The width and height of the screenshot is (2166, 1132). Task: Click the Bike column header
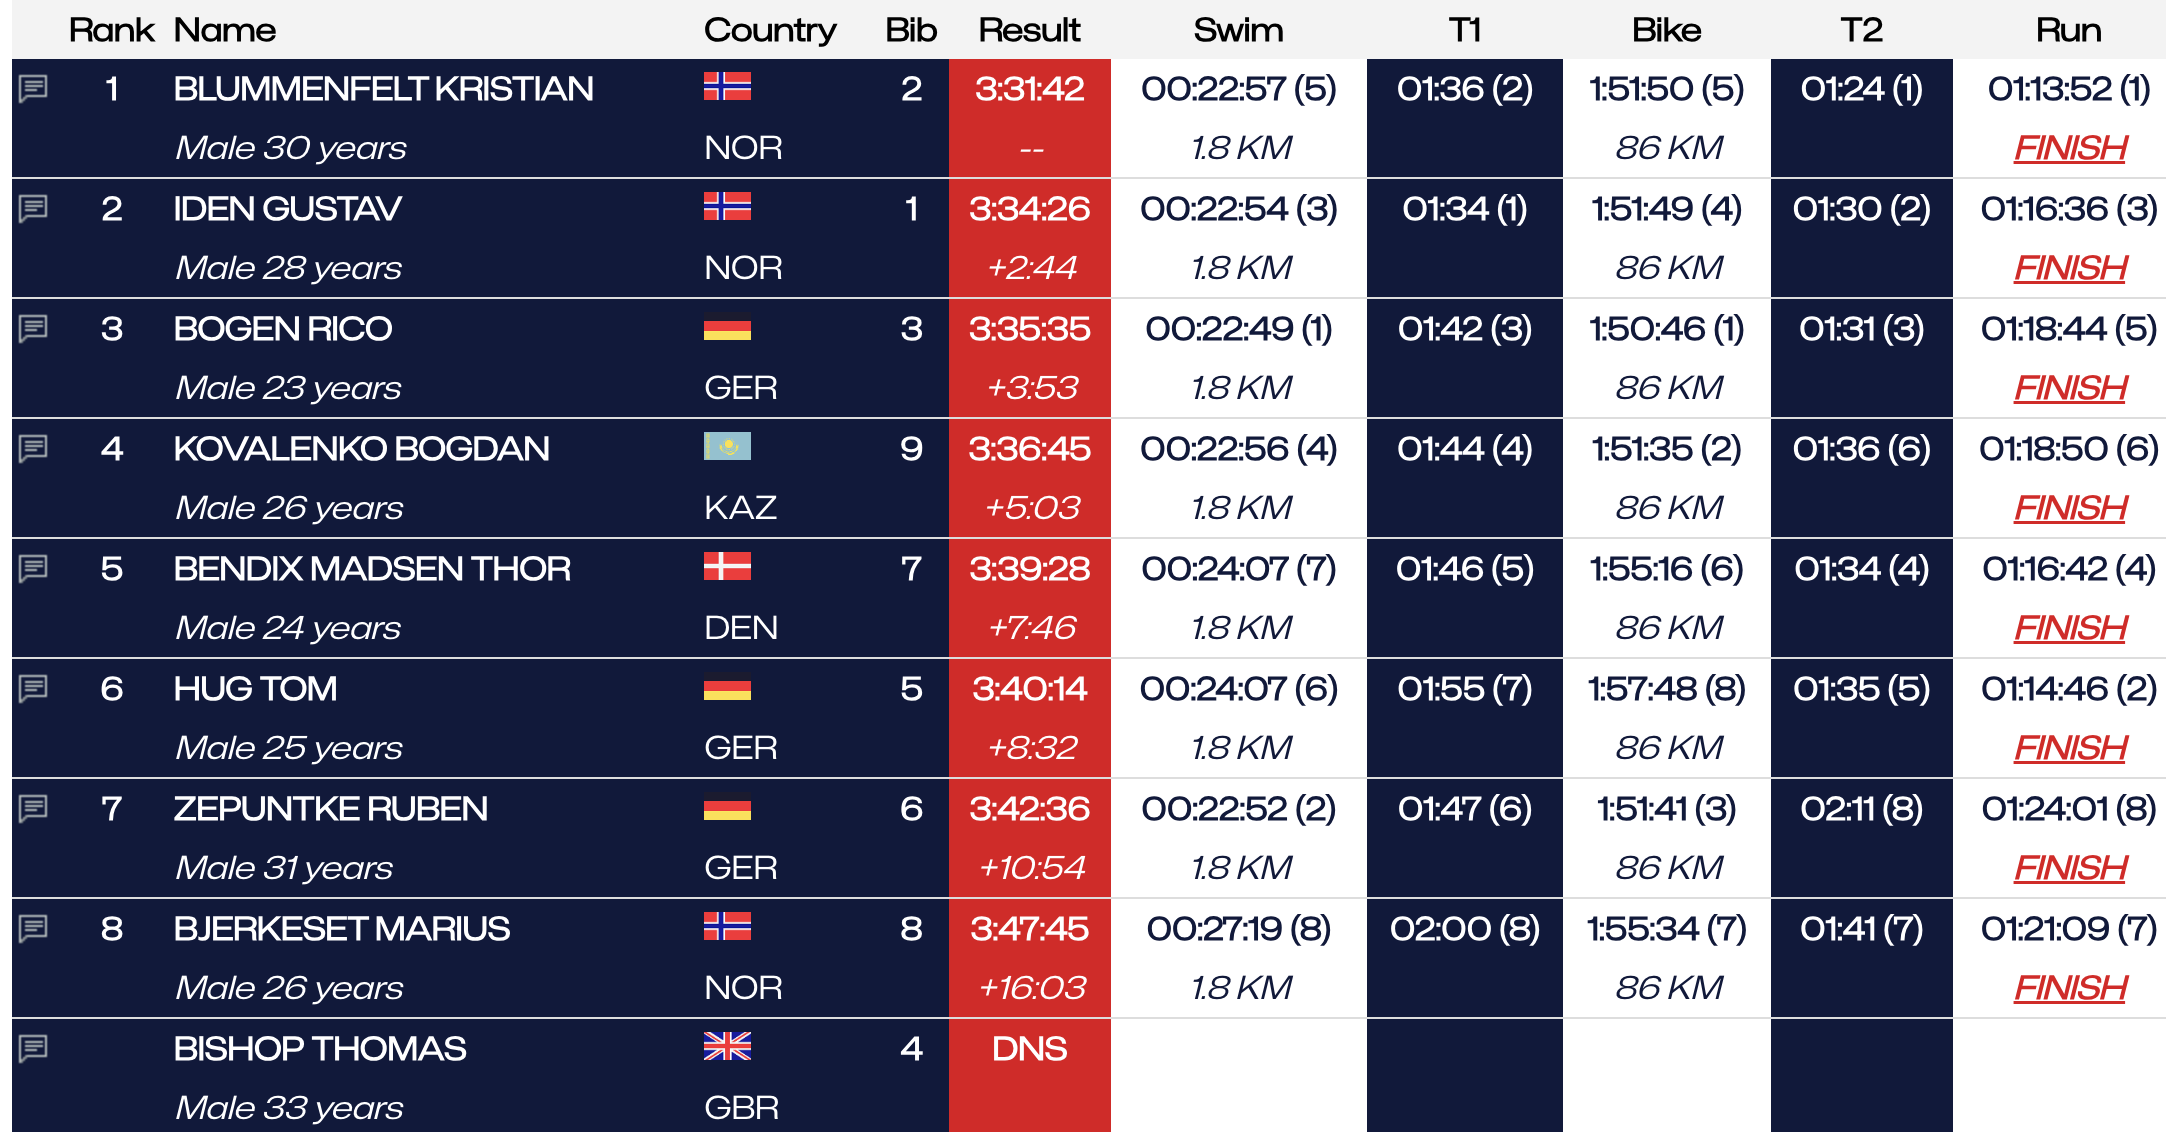(x=1666, y=30)
